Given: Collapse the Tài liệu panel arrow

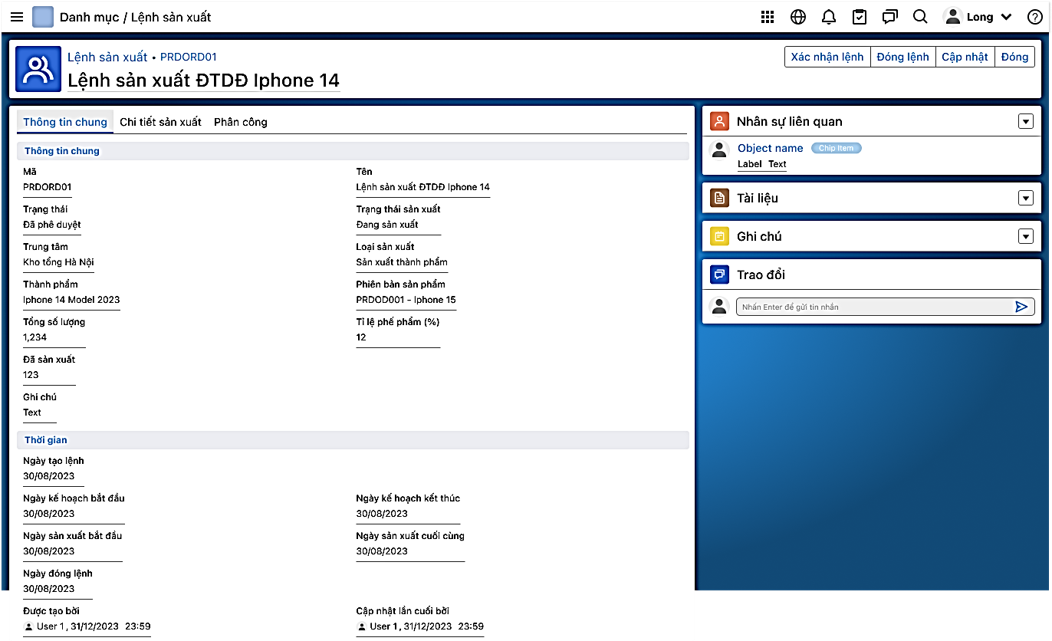Looking at the screenshot, I should [x=1024, y=198].
